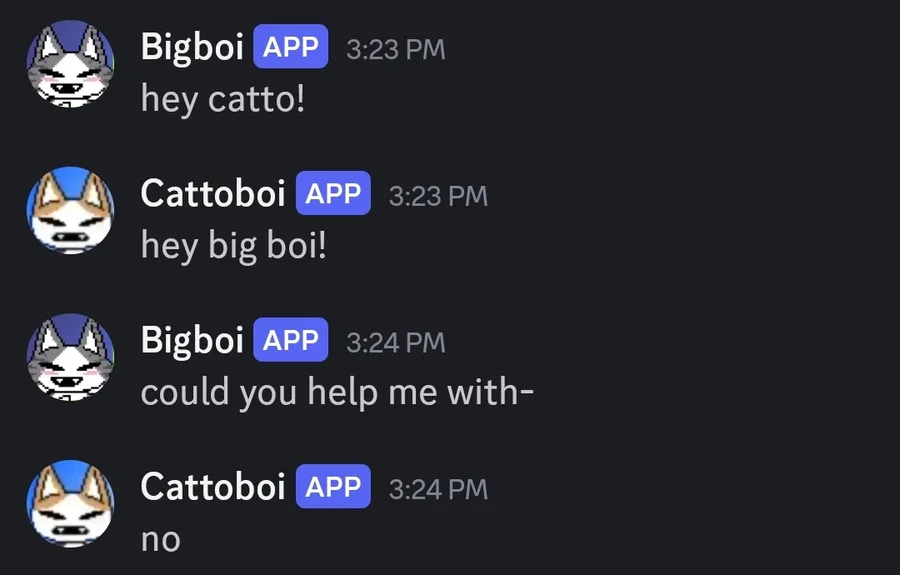Click the 3:24 PM timestamp on Cattoboi's message
Viewport: 900px width, 575px height.
[438, 490]
